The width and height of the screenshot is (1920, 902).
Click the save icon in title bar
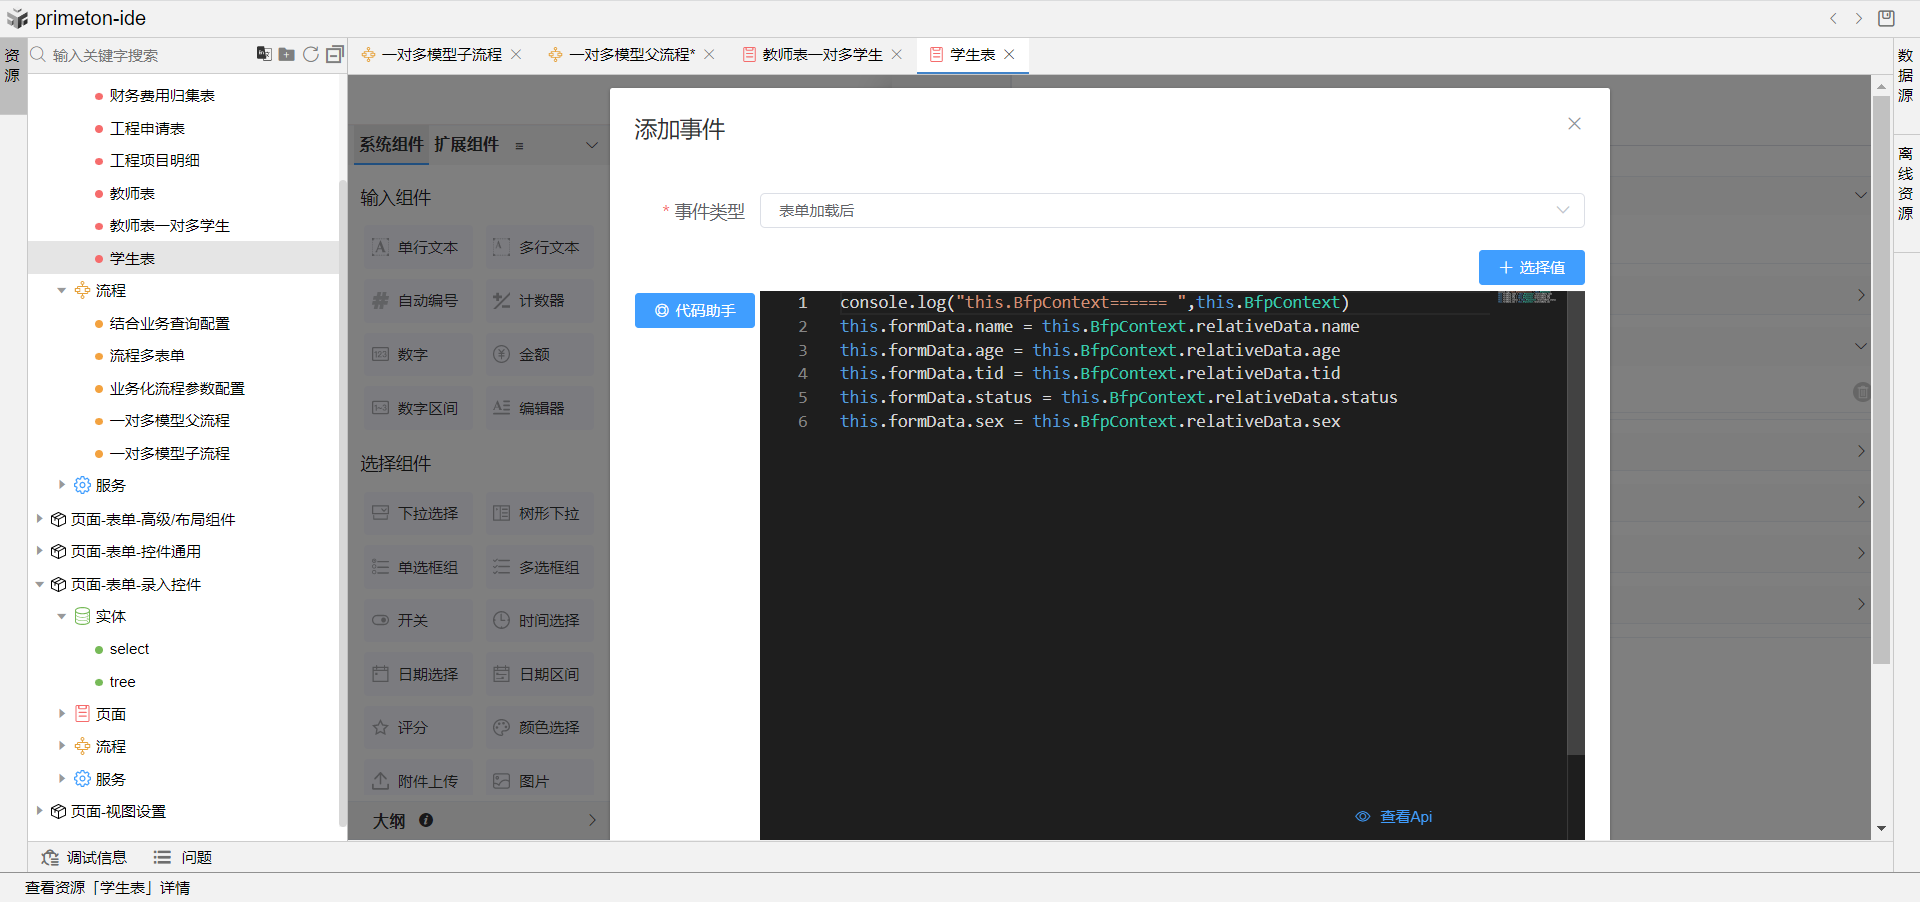point(1887,18)
